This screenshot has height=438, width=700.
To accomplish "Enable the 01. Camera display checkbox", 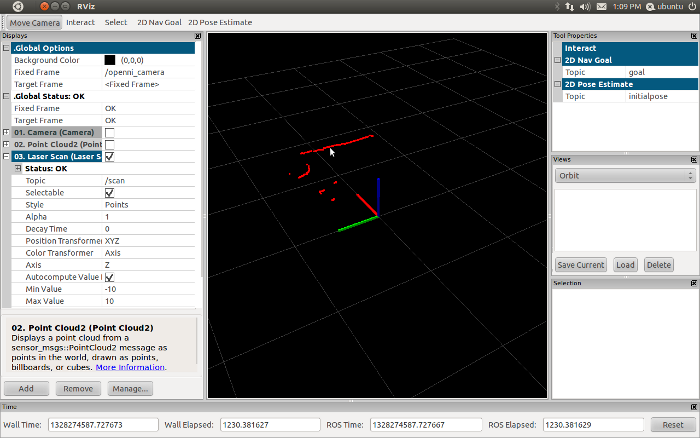I will coord(109,133).
